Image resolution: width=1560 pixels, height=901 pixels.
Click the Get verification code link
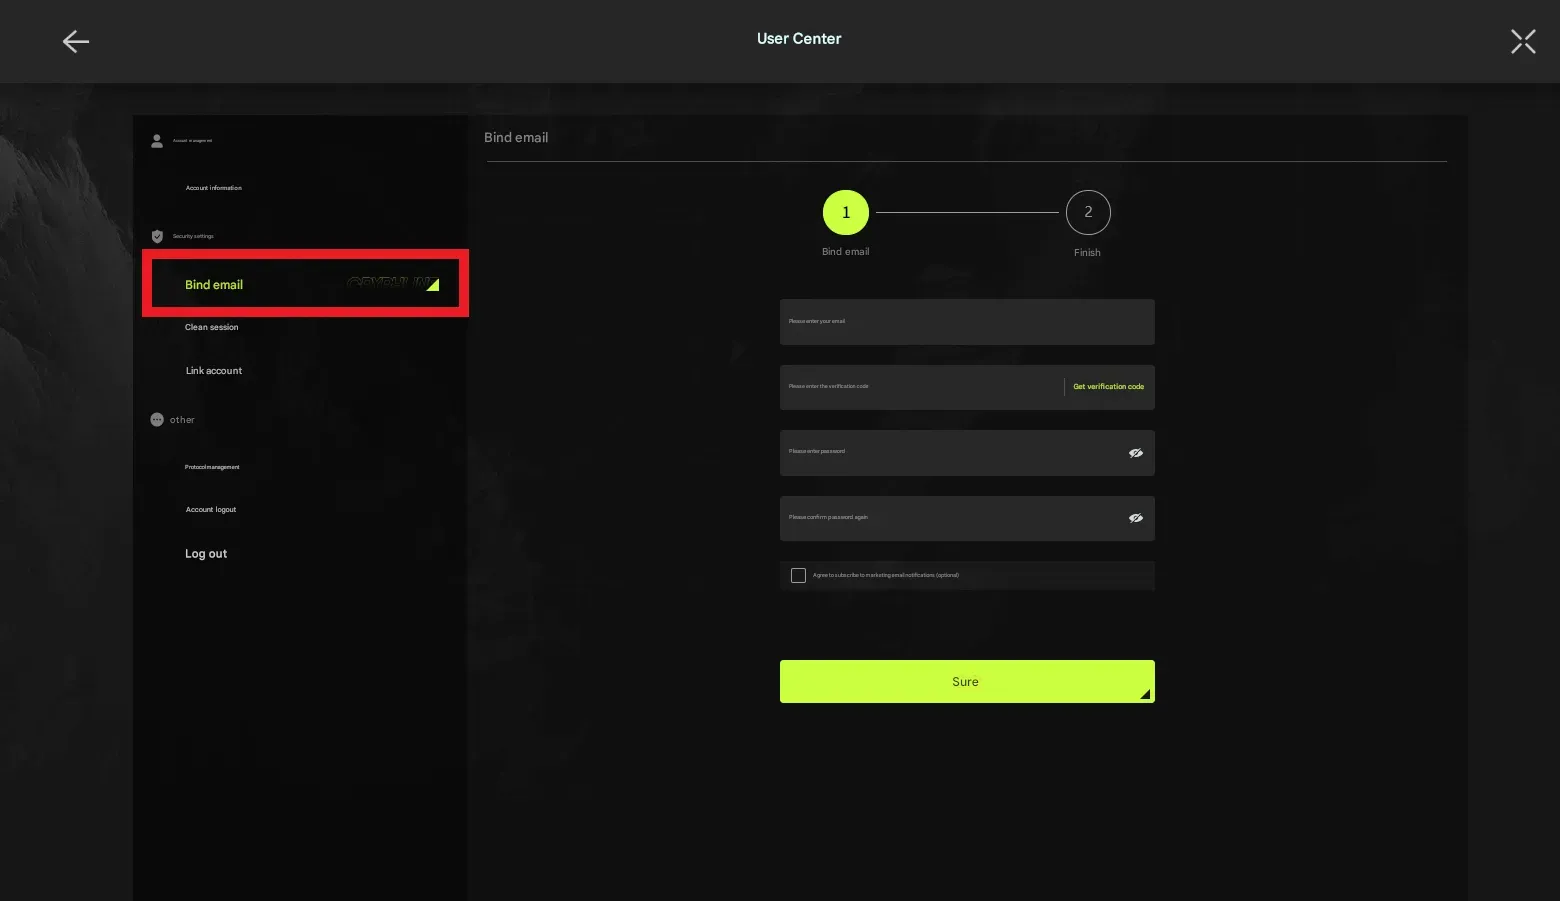1108,387
